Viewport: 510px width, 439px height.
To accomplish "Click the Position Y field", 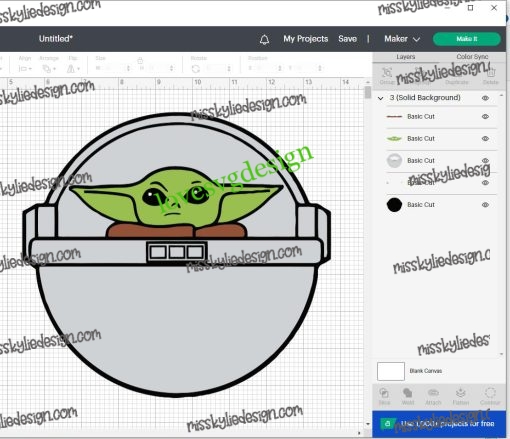I will (305, 68).
